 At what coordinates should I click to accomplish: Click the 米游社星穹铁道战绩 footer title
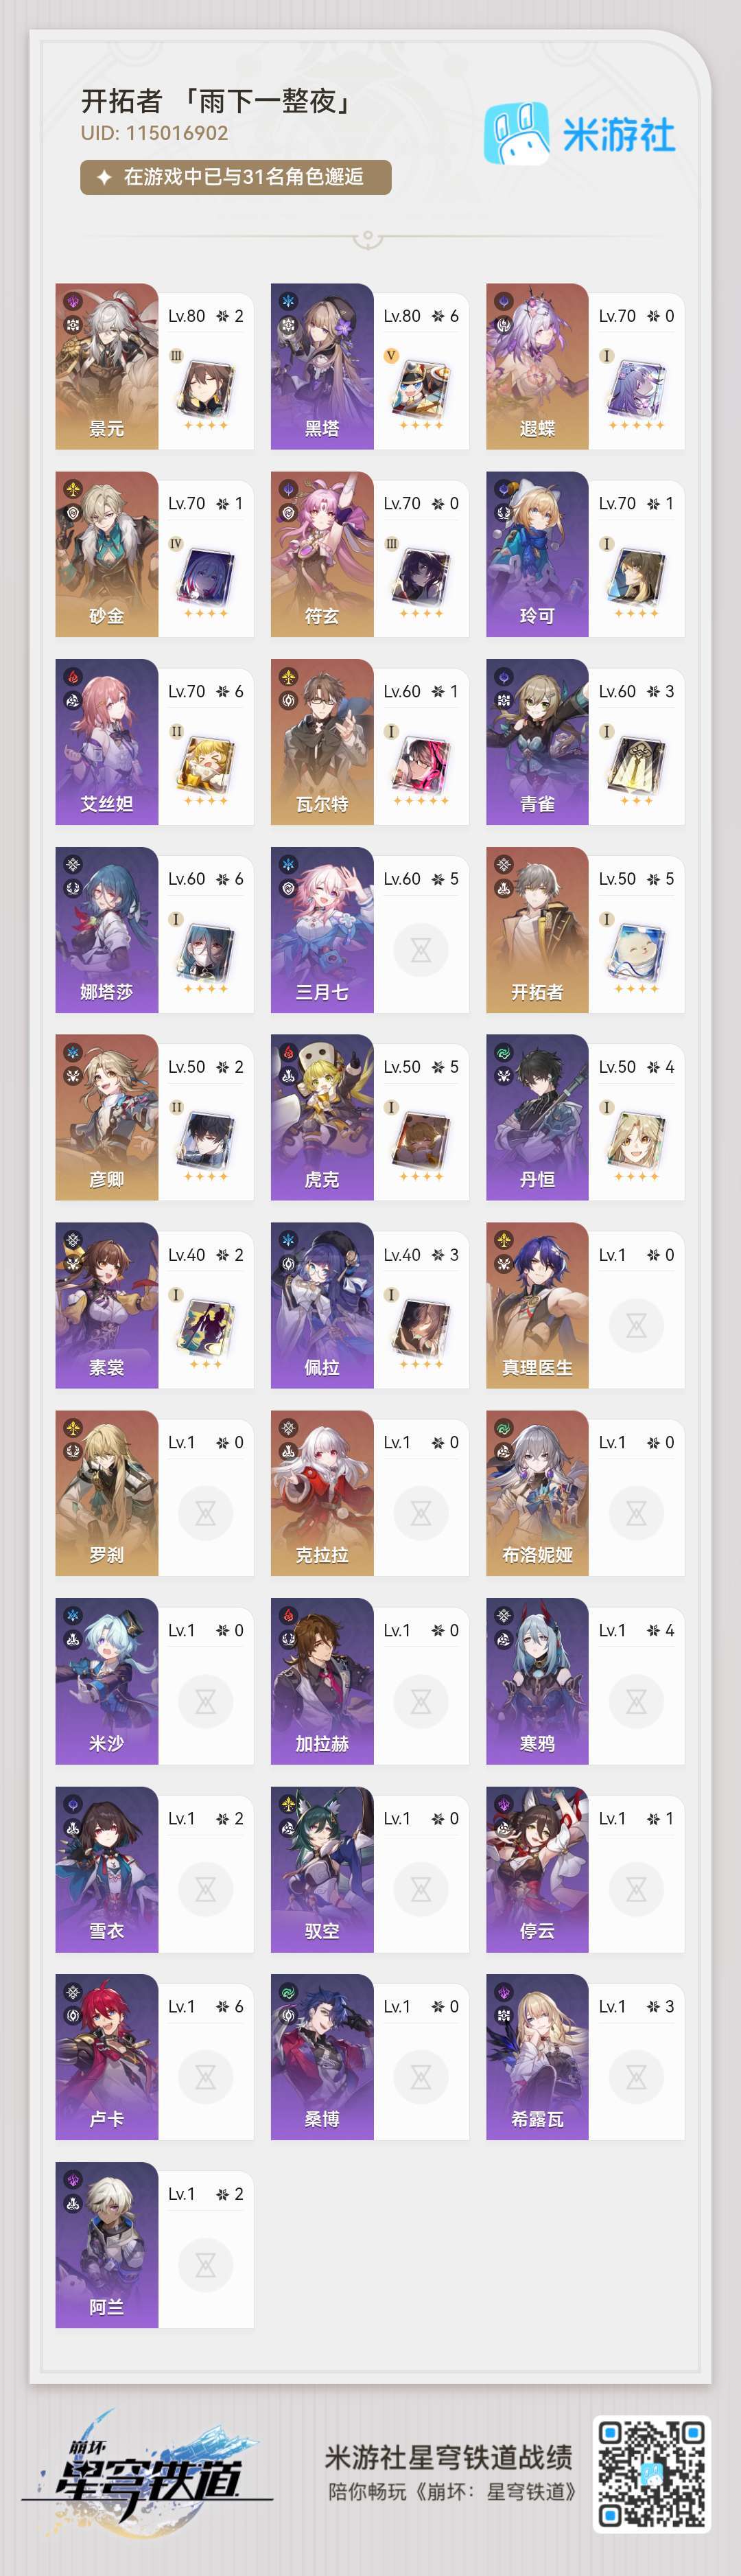449,2457
